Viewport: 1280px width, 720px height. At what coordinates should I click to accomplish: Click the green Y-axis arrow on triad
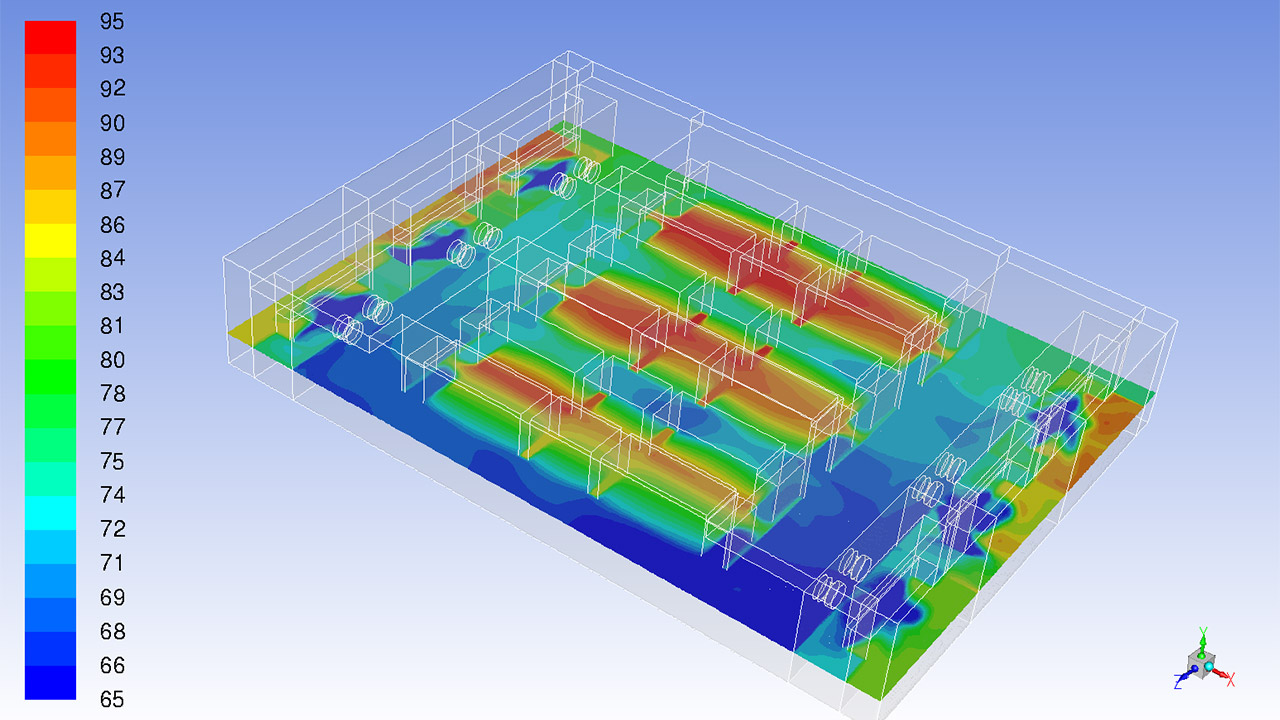(x=1202, y=641)
